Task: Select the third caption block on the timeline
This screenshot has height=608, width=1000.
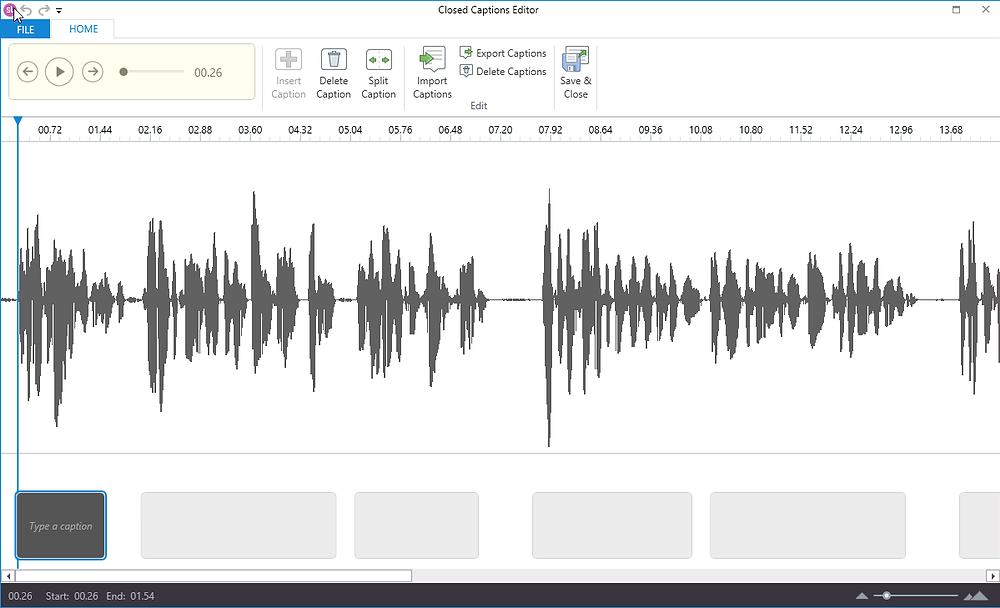Action: point(416,526)
